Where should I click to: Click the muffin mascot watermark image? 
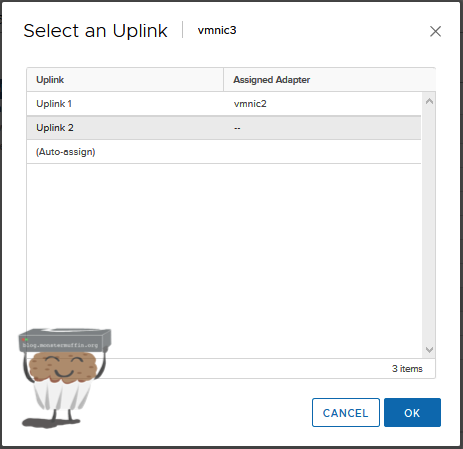(64, 378)
